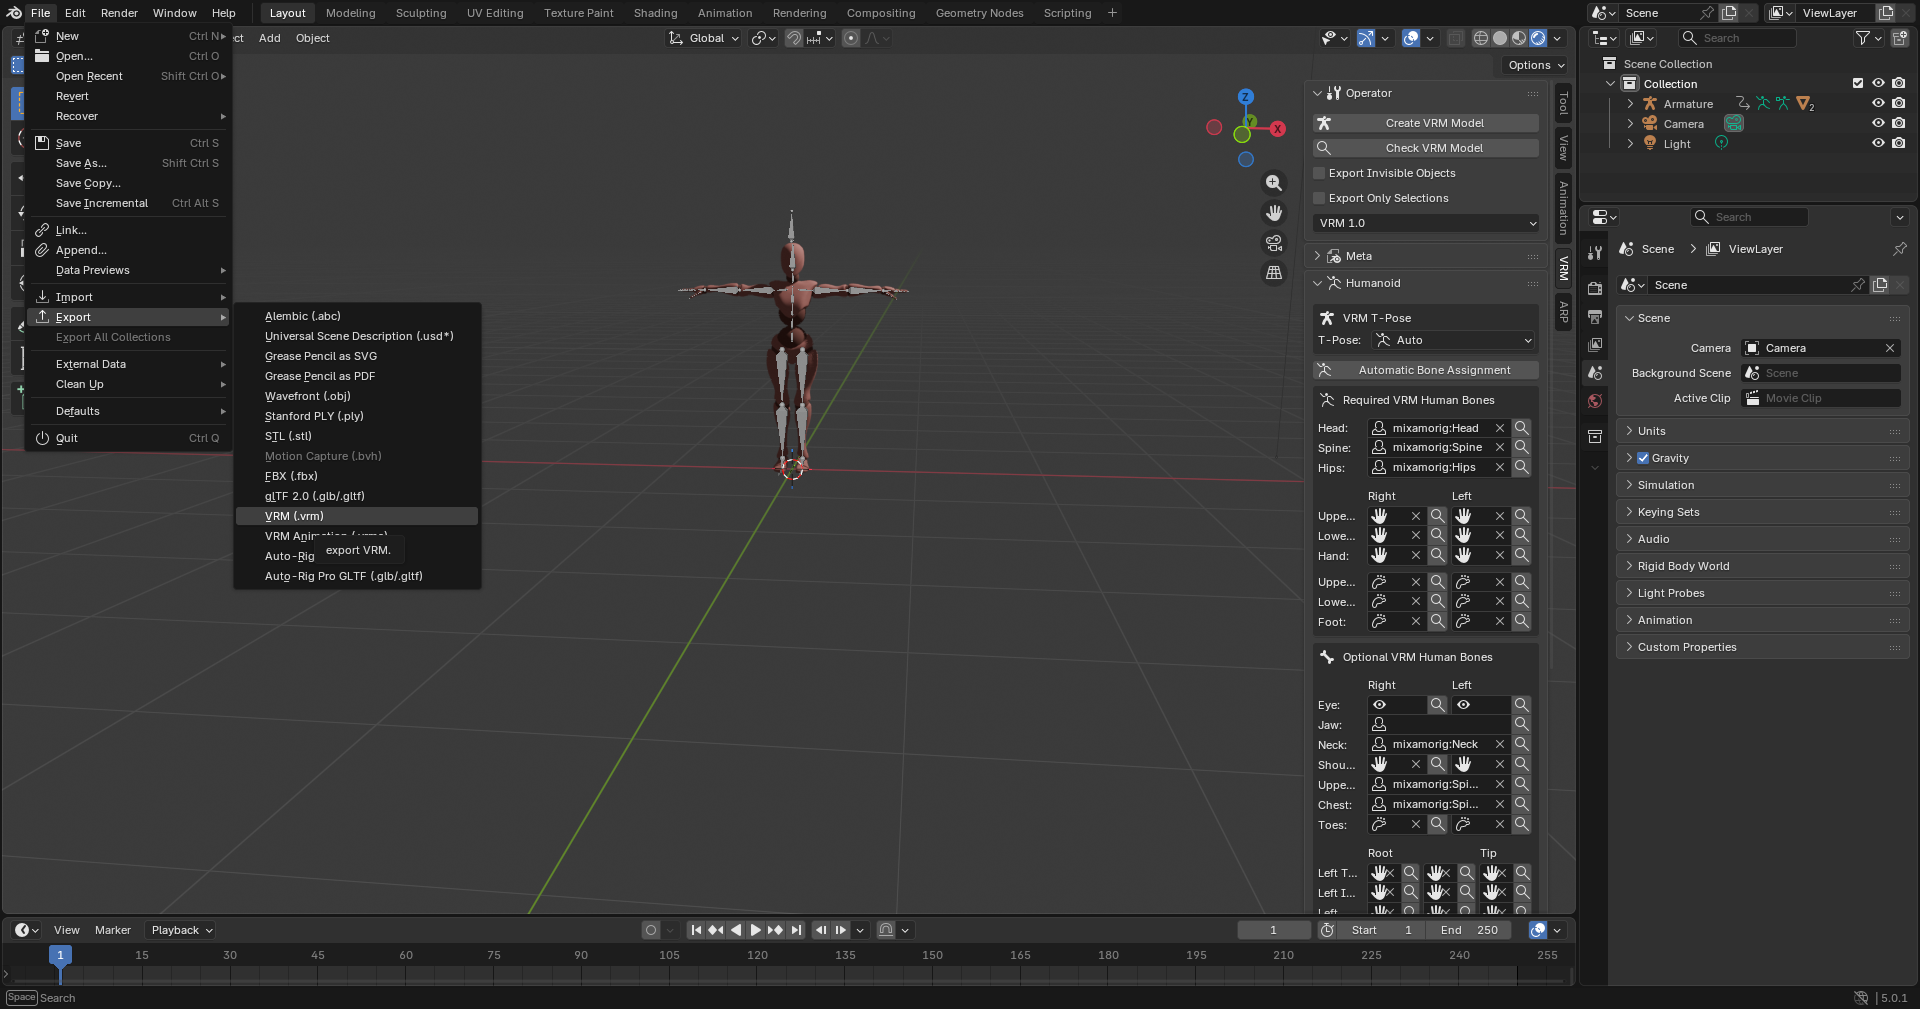Click Automatic Bone Assignment button
Viewport: 1920px width, 1009px height.
tap(1426, 370)
